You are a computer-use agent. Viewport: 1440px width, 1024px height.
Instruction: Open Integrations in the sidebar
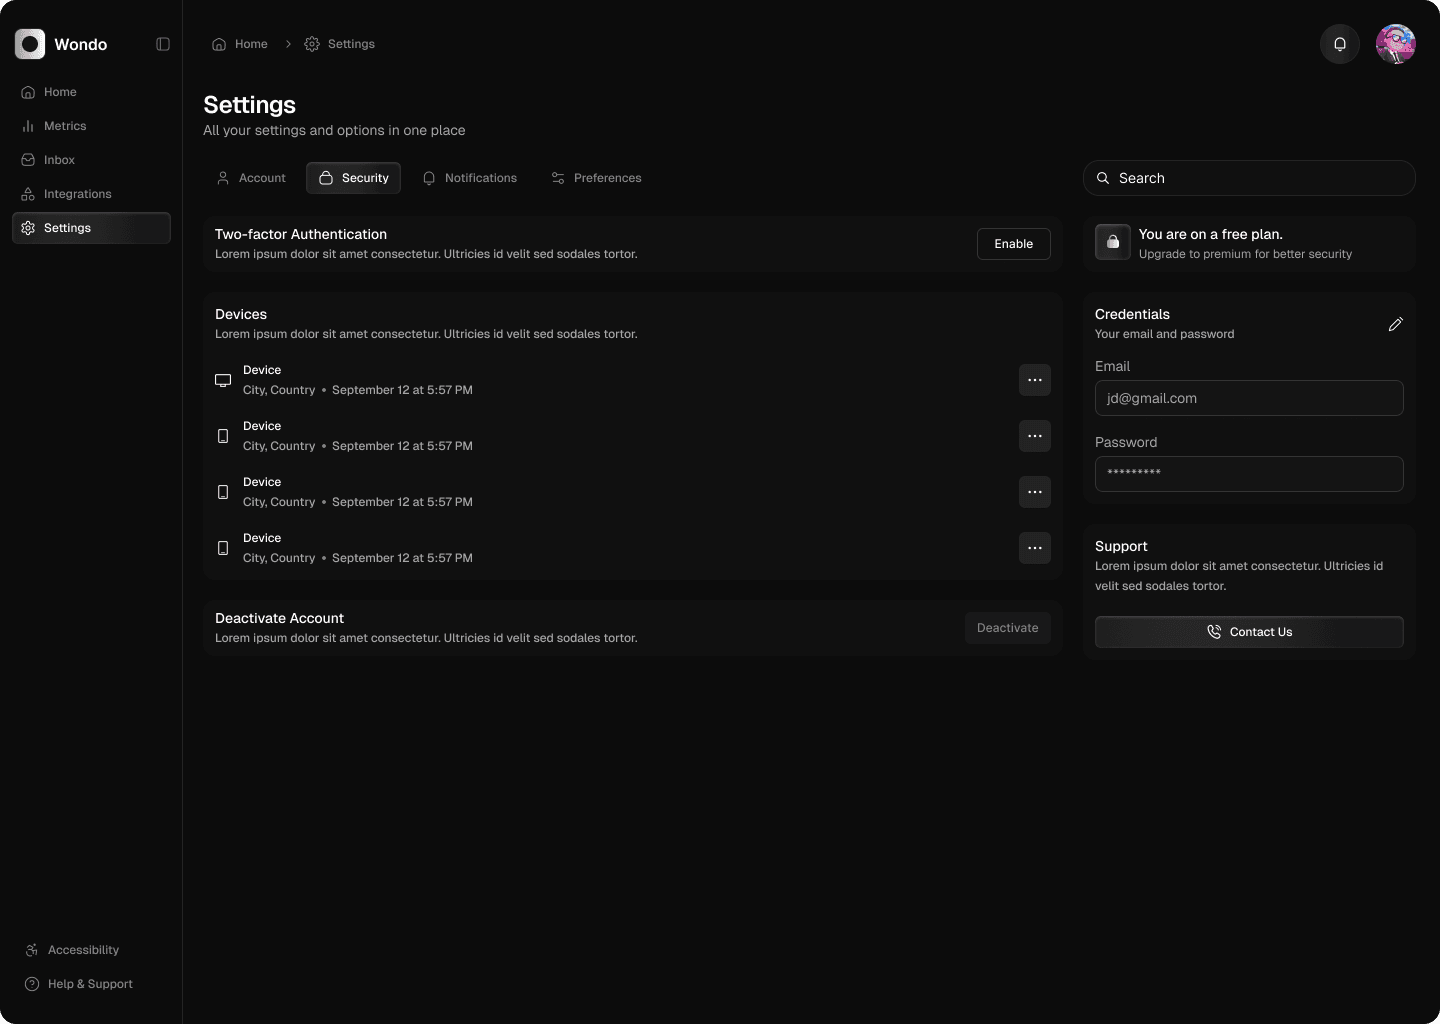pyautogui.click(x=77, y=194)
